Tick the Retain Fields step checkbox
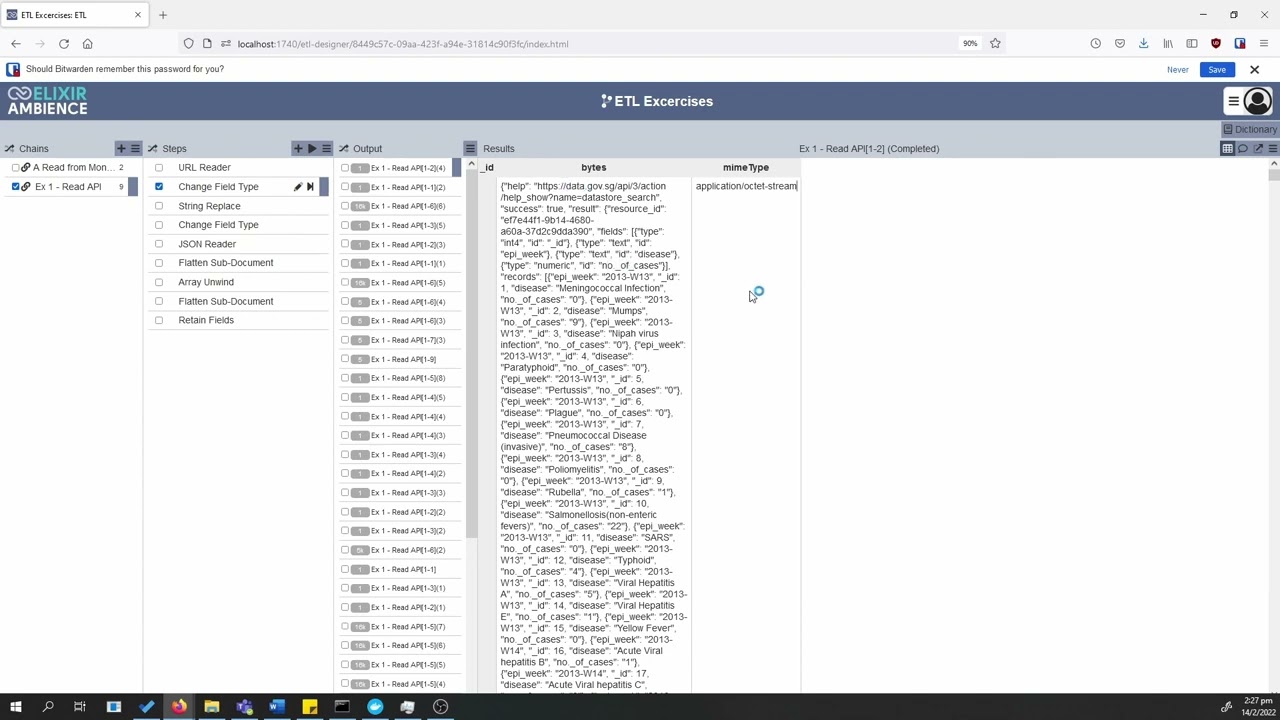 [x=158, y=320]
